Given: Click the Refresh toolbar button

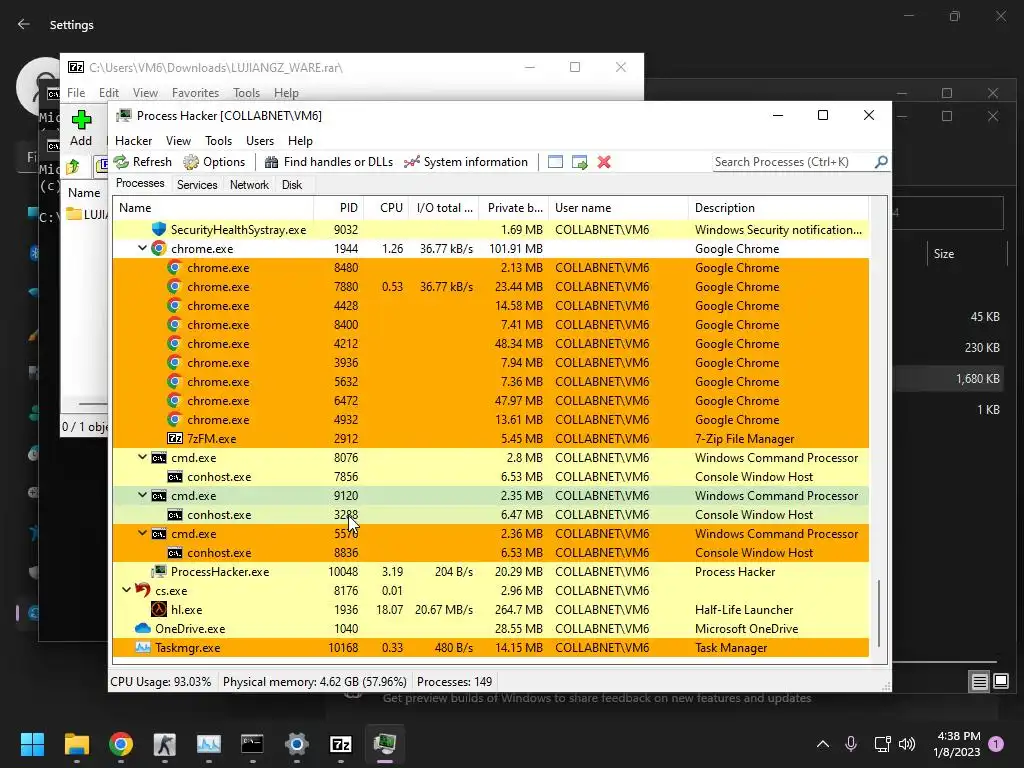Looking at the screenshot, I should (x=142, y=162).
